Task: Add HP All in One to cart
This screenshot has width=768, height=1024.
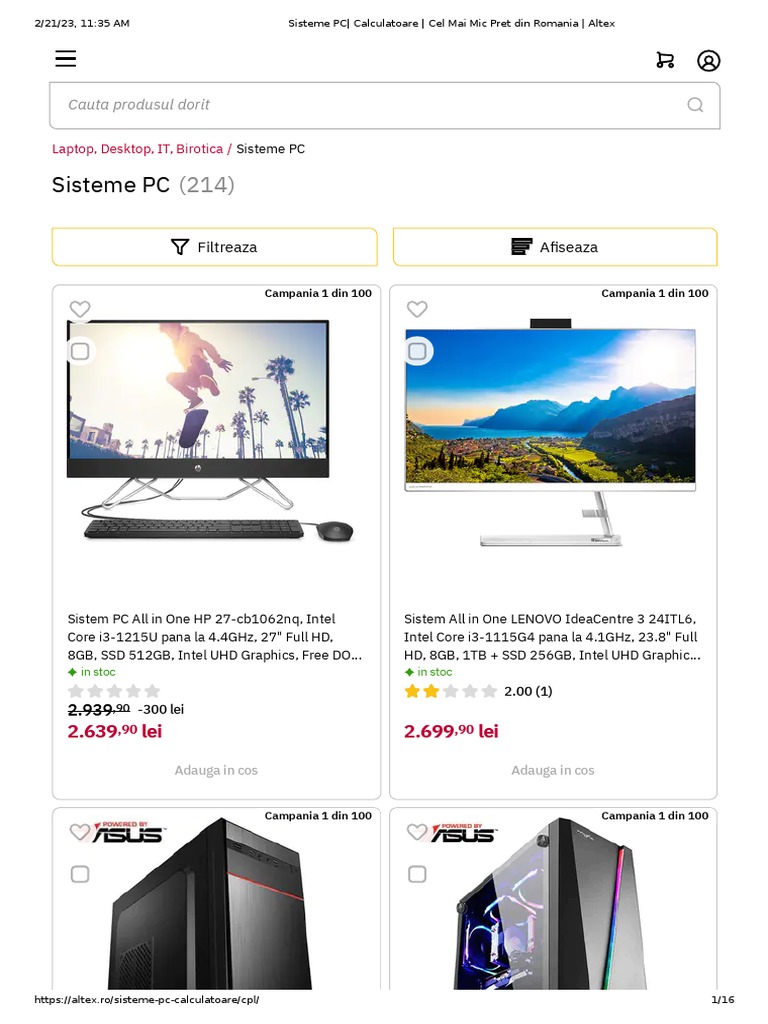Action: [216, 770]
